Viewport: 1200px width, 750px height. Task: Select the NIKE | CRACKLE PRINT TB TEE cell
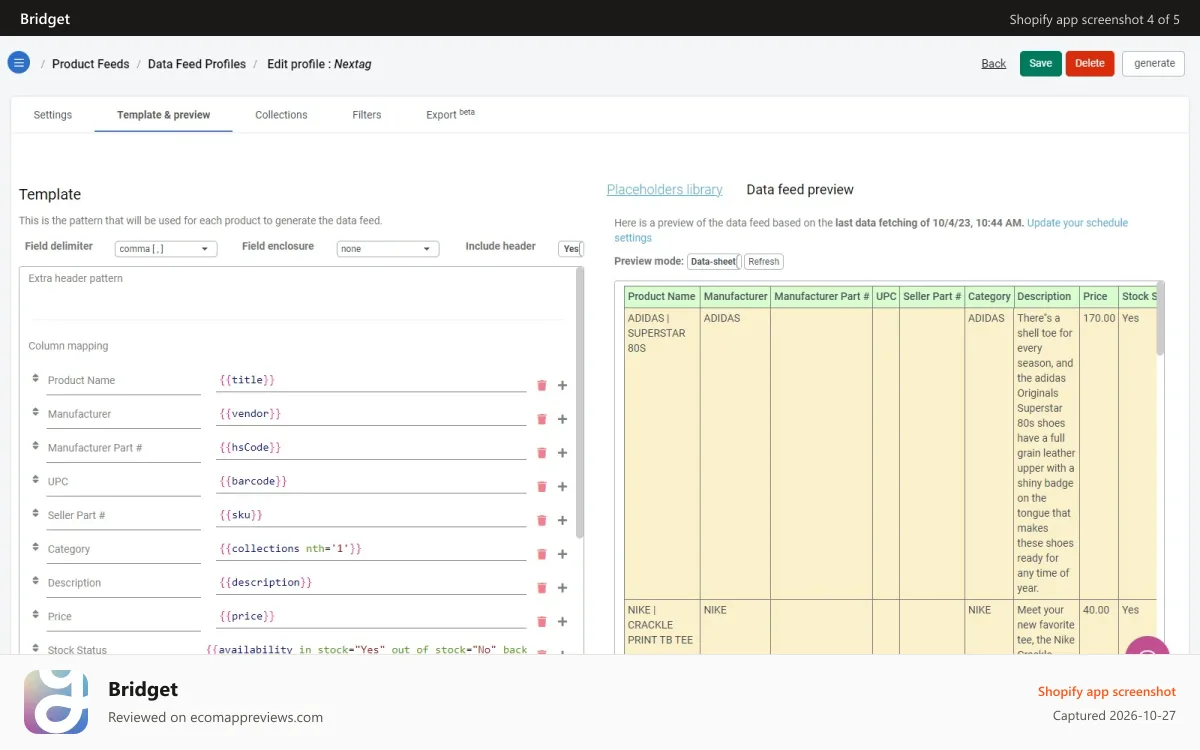click(662, 627)
